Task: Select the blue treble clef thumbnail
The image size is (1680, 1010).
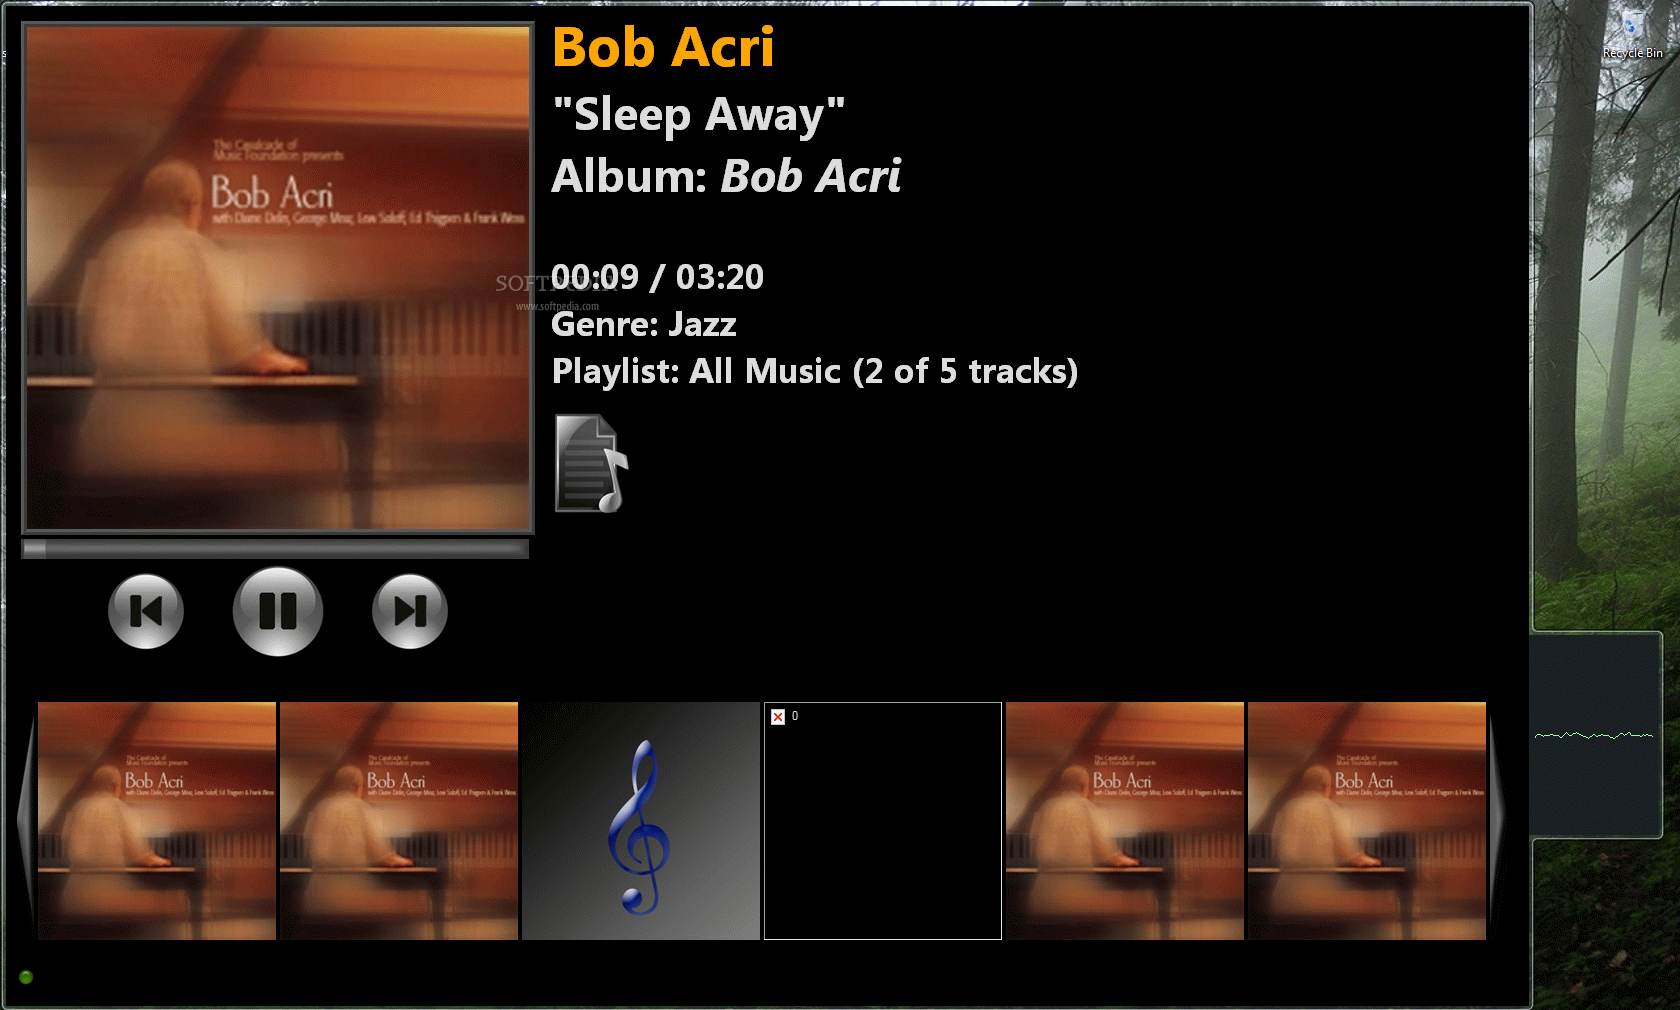Action: pos(641,821)
